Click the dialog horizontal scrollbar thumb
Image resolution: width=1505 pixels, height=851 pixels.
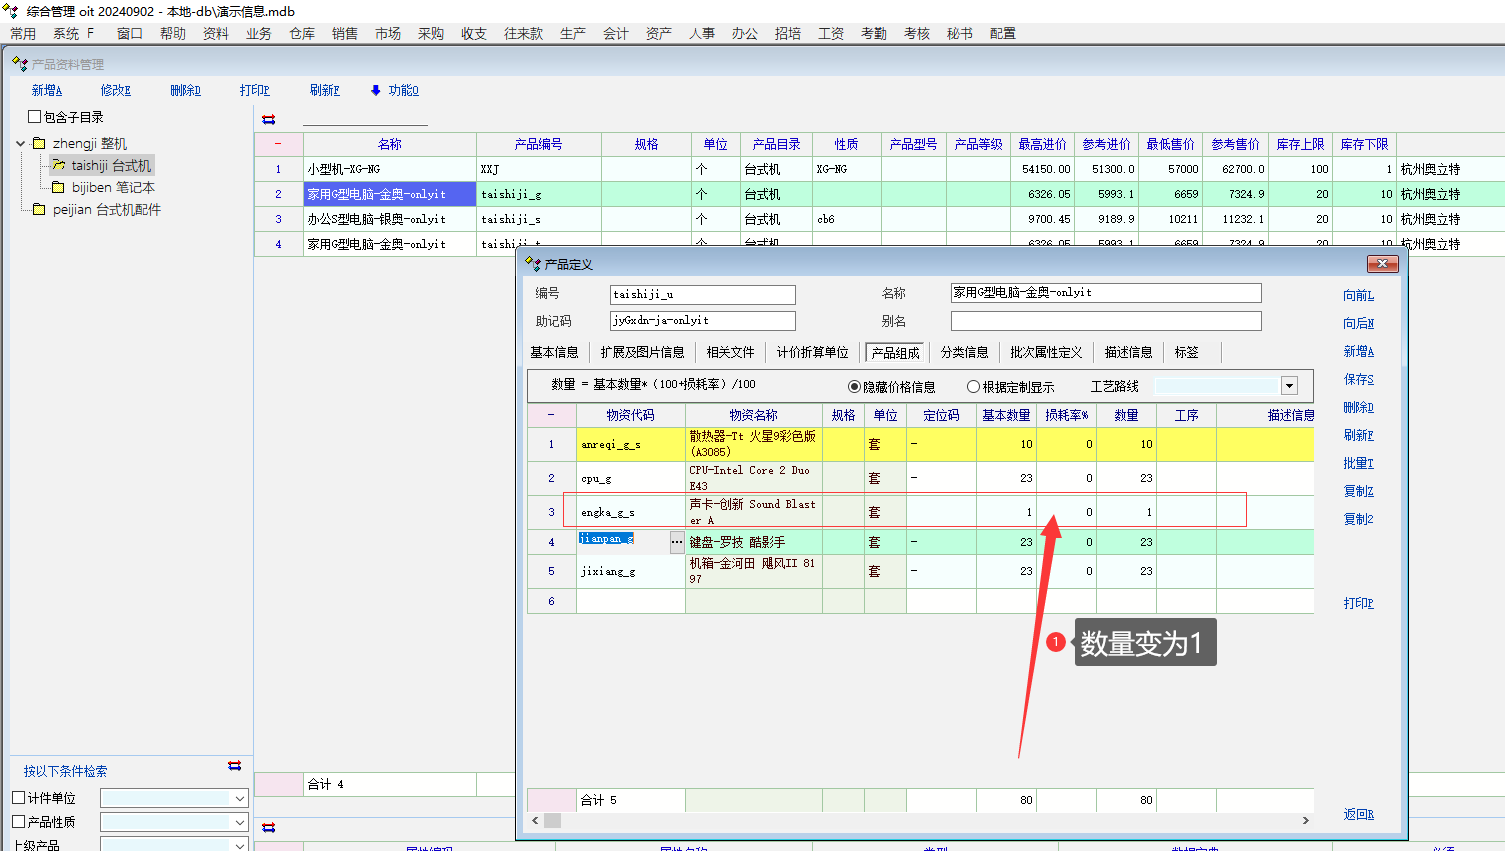(552, 821)
